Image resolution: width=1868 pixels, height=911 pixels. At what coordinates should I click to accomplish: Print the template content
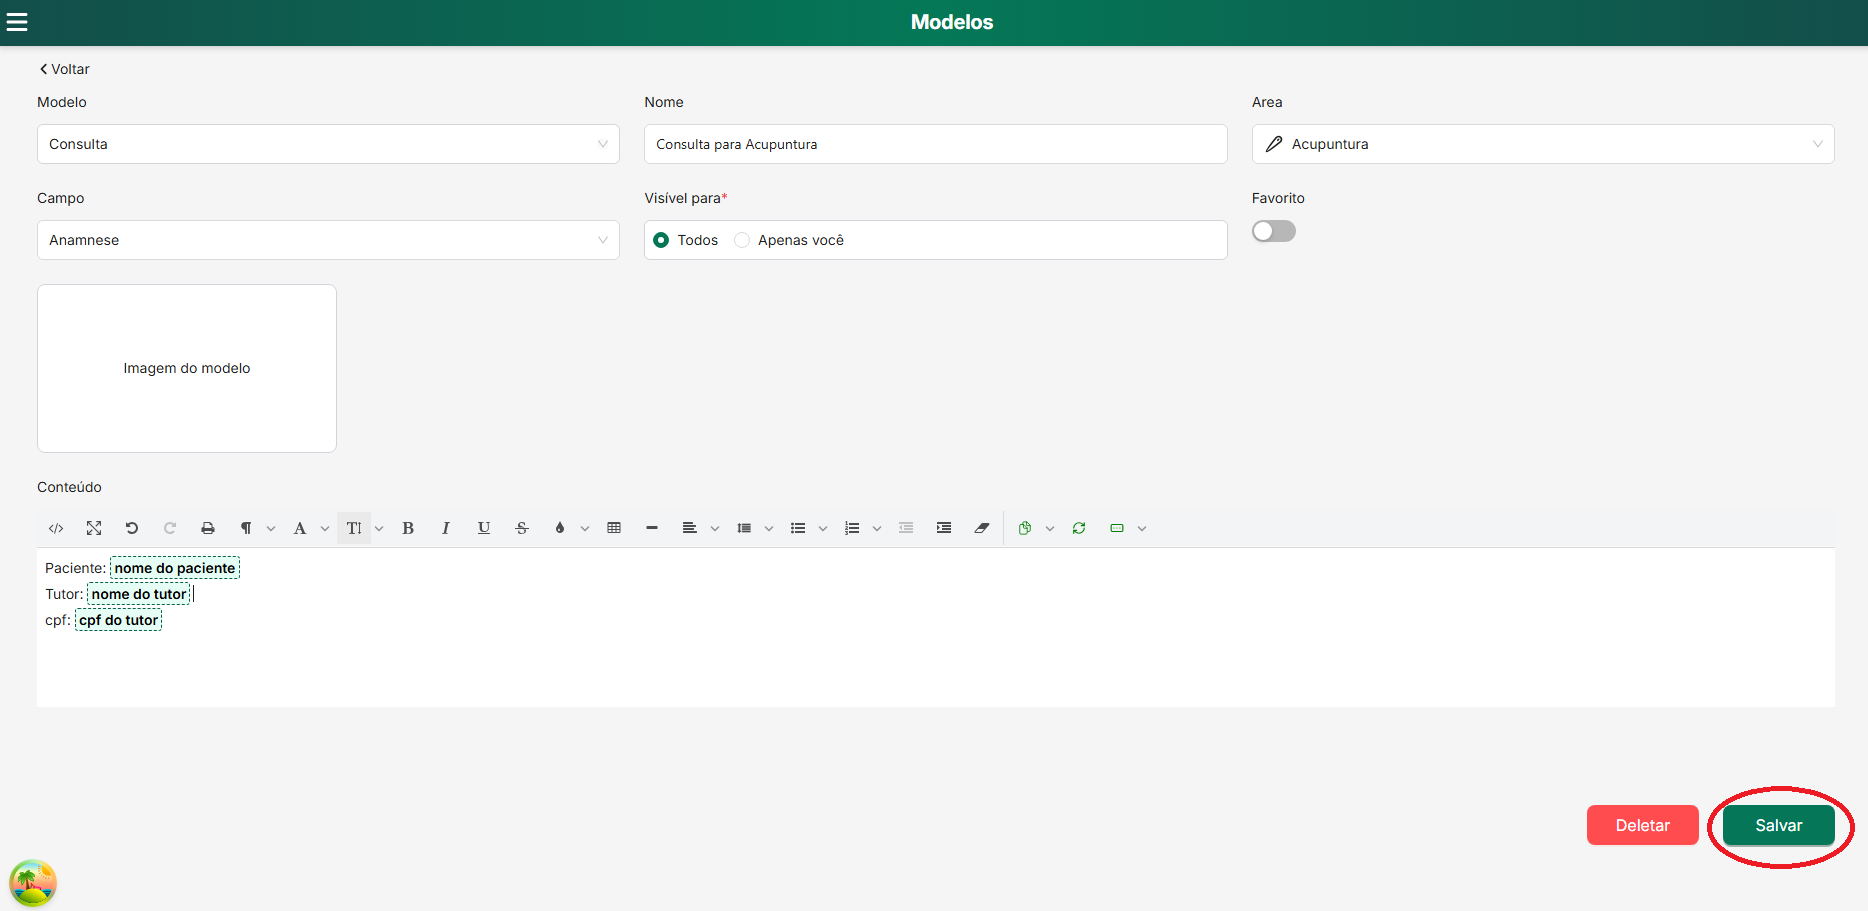(208, 528)
